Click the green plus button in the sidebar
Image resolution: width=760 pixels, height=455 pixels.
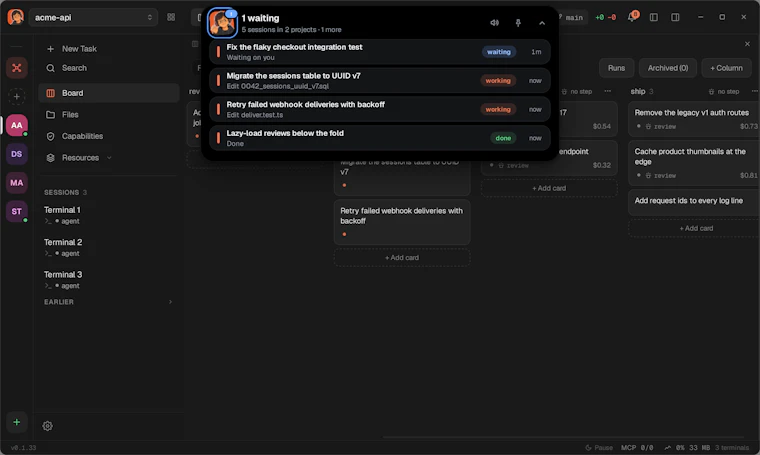16,422
